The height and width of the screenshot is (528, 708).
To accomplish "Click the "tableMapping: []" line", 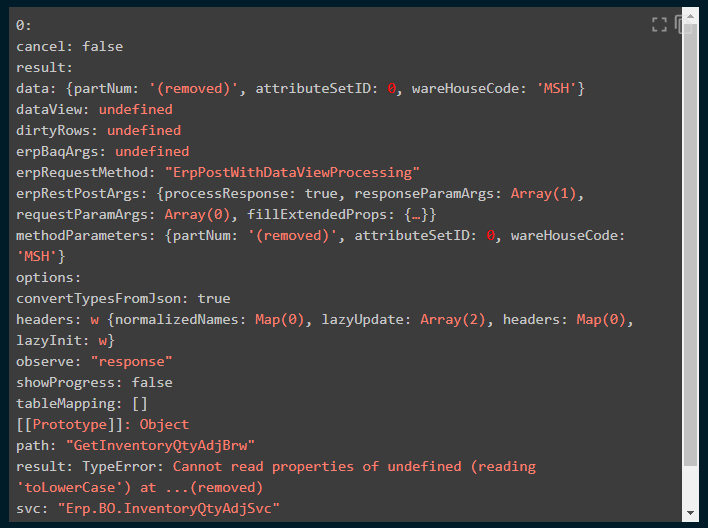I will (x=82, y=404).
